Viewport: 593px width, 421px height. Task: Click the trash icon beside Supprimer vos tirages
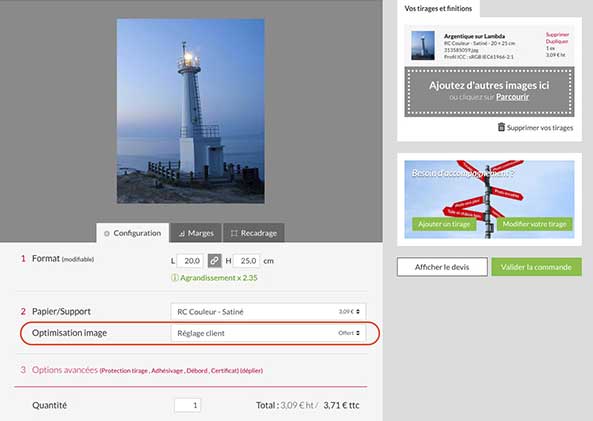pos(501,127)
